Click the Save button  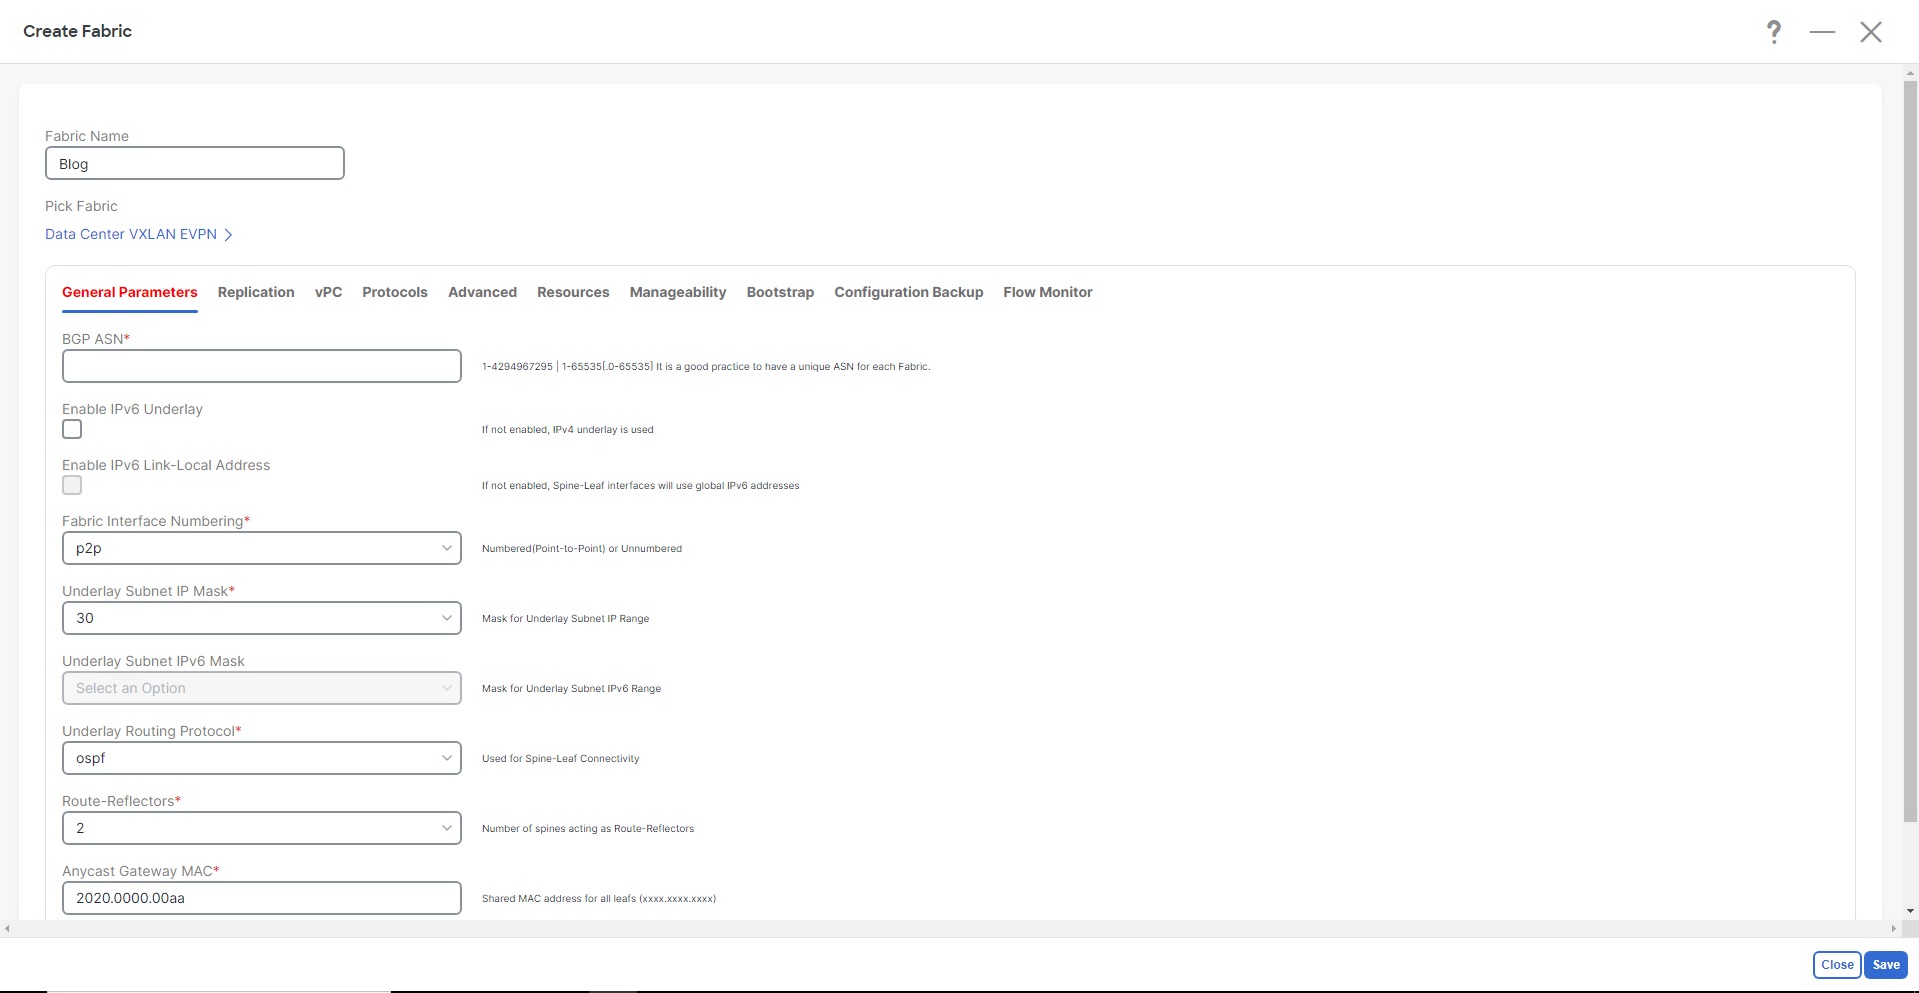pos(1886,965)
